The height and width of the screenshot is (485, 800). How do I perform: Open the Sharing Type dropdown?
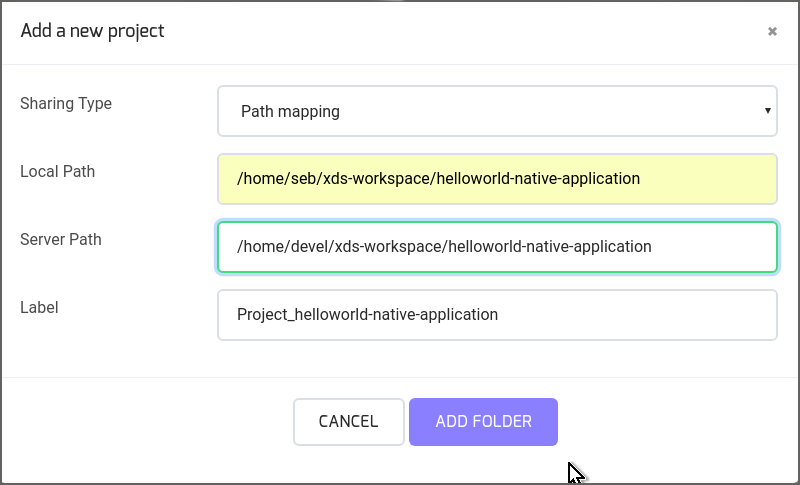point(497,111)
